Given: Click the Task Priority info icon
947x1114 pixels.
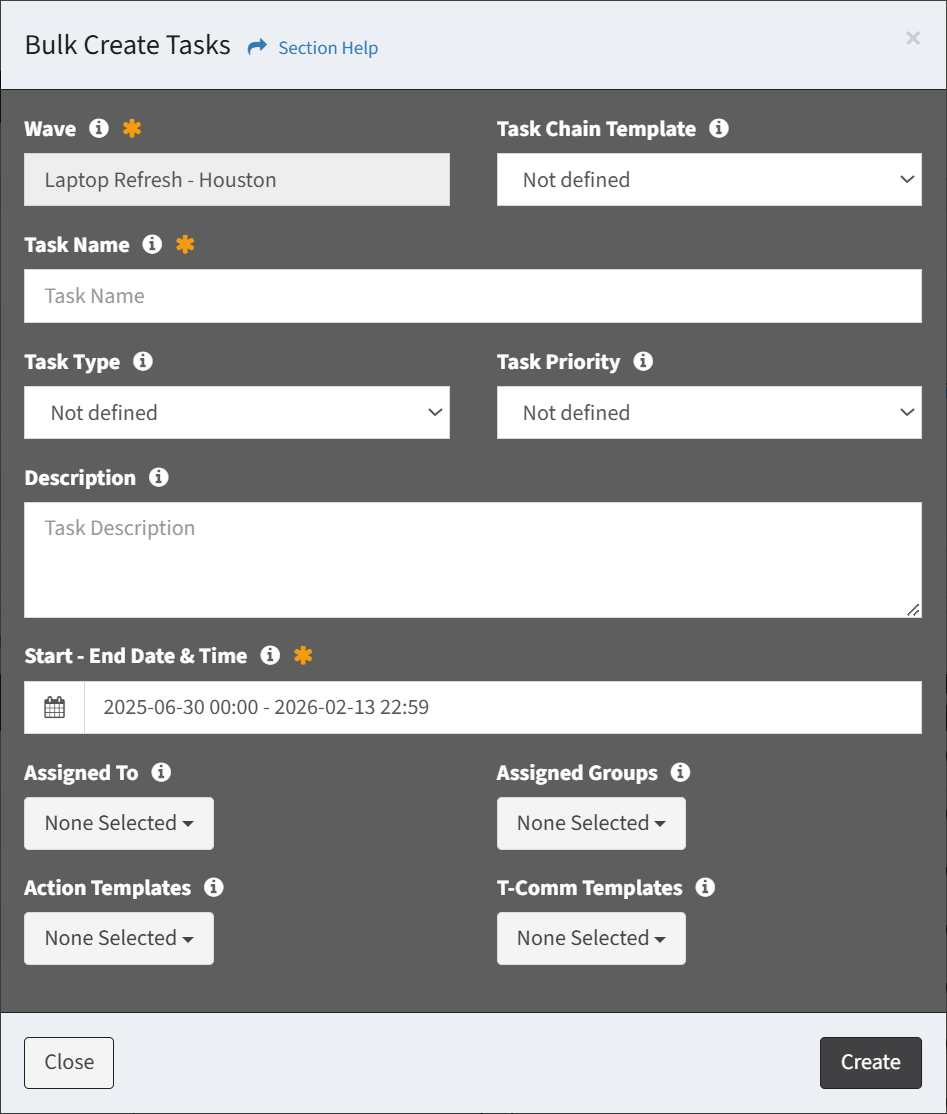Looking at the screenshot, I should pyautogui.click(x=643, y=361).
